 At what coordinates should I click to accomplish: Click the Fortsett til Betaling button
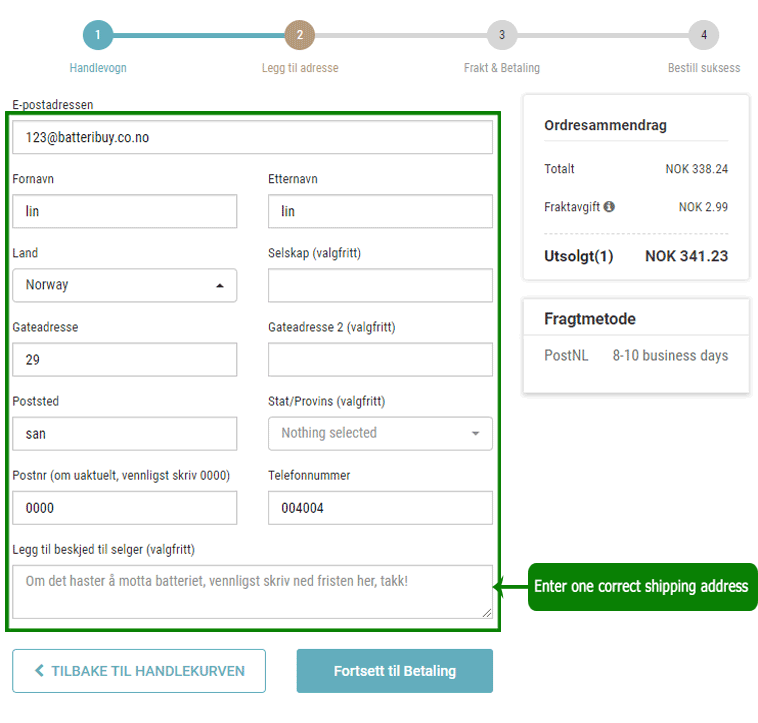pyautogui.click(x=394, y=671)
